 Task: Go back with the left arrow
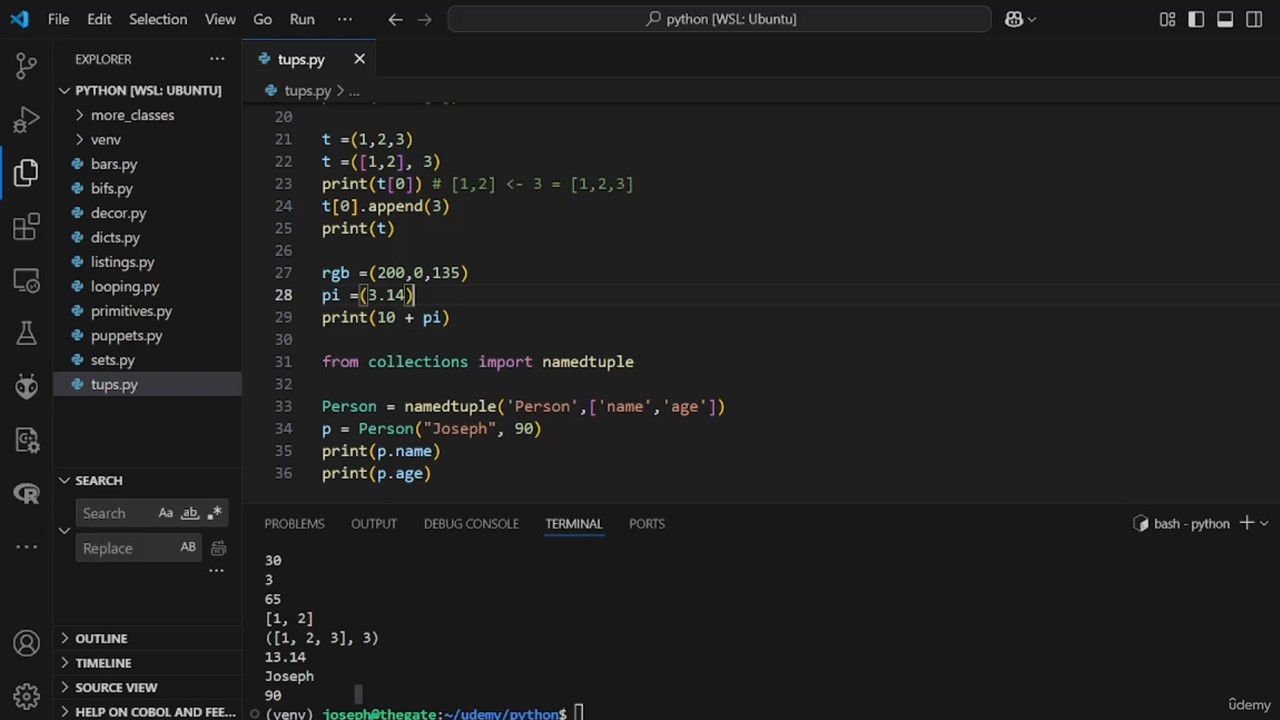click(395, 19)
